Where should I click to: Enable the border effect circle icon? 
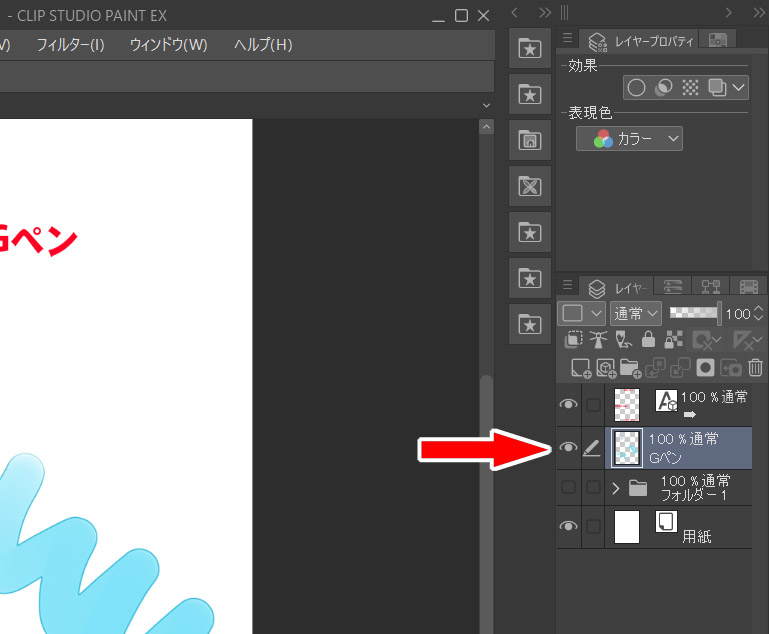coord(636,88)
